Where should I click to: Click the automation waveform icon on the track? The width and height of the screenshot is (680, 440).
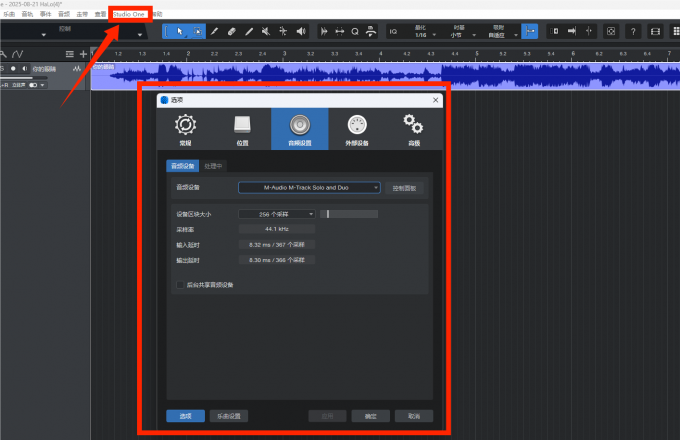[x=77, y=69]
